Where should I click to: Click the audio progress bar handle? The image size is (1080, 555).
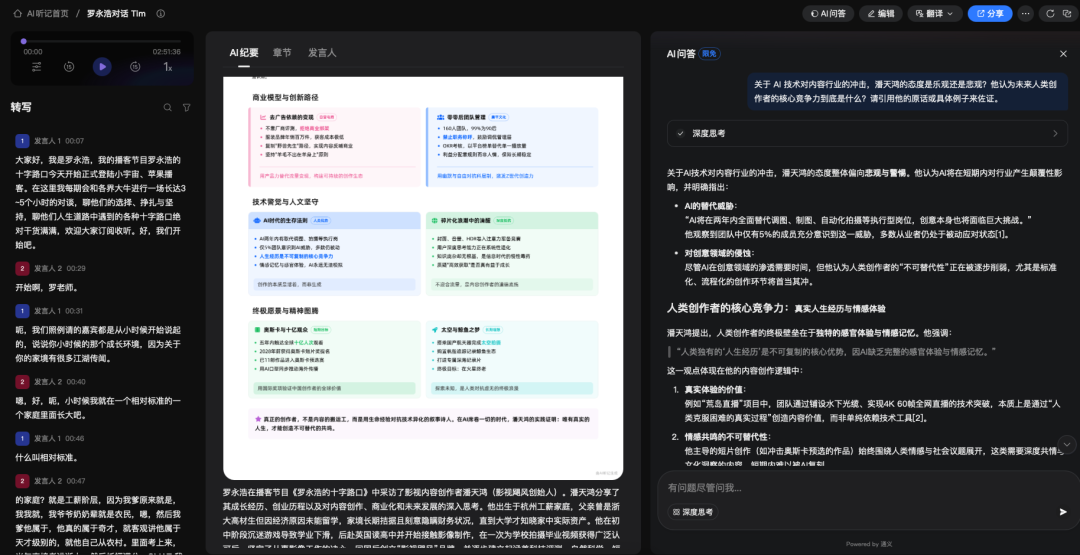(24, 42)
